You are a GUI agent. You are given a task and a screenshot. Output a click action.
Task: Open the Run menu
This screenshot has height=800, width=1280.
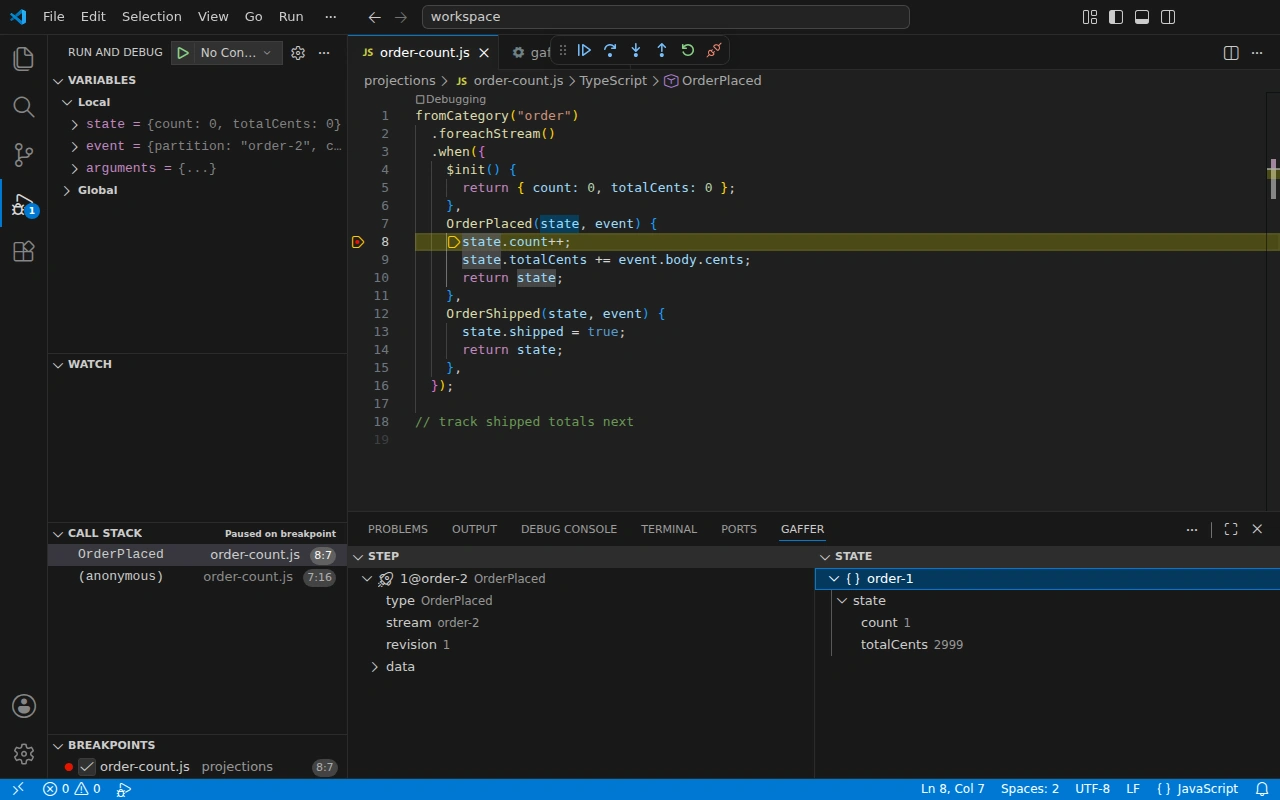291,17
